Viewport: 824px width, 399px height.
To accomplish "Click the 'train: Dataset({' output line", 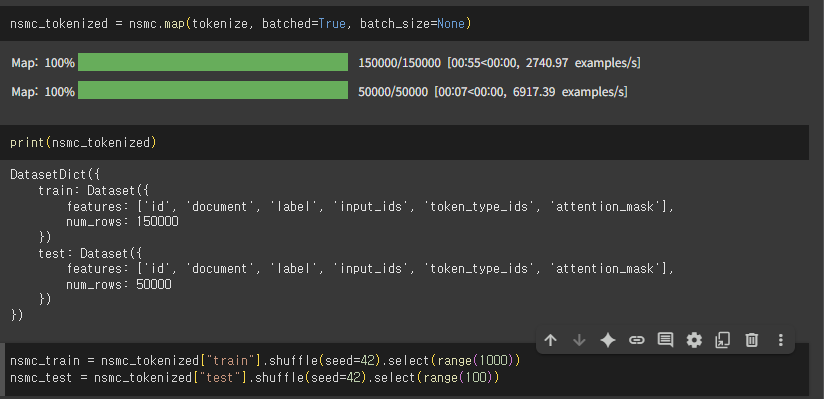I will (94, 190).
